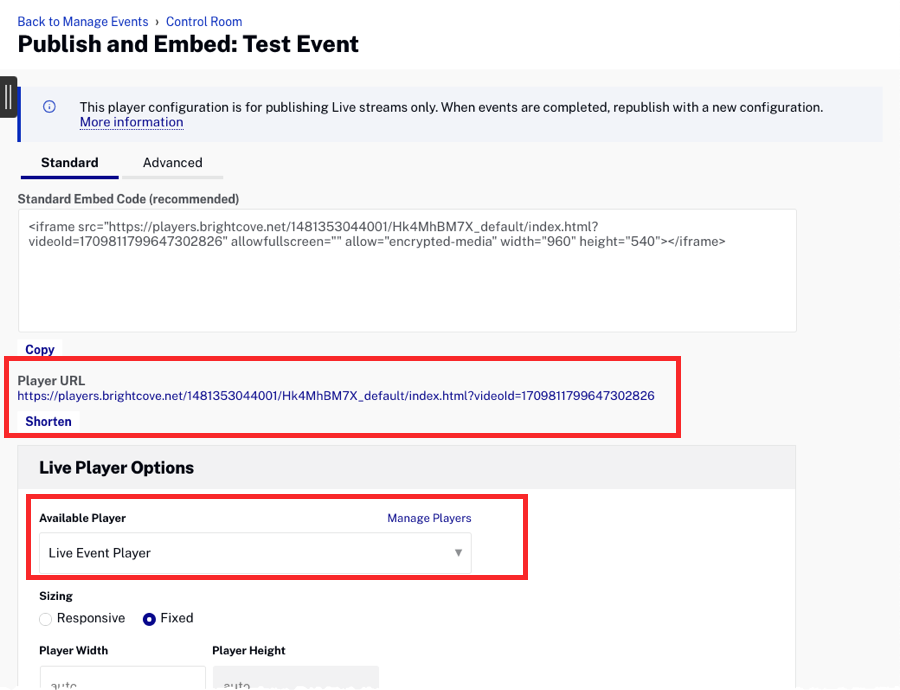
Task: Copy the standard embed code
Action: click(x=40, y=350)
